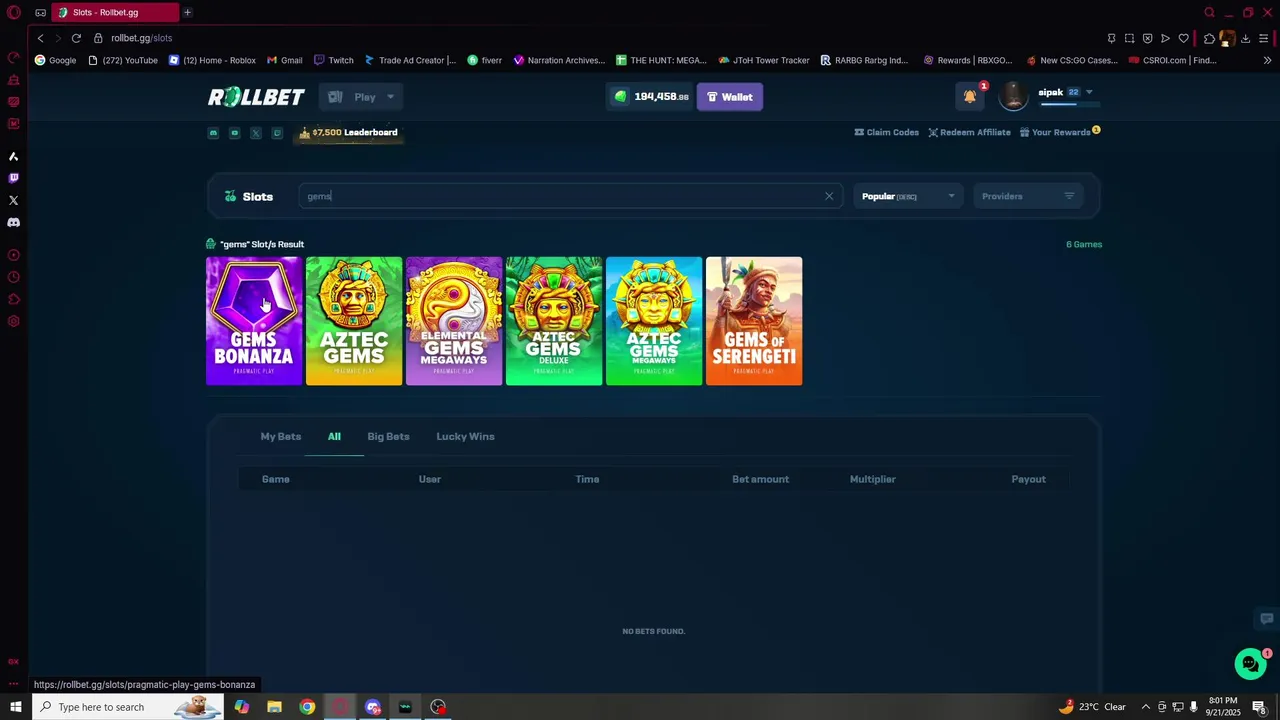Expand the Popular sort dropdown

(908, 196)
